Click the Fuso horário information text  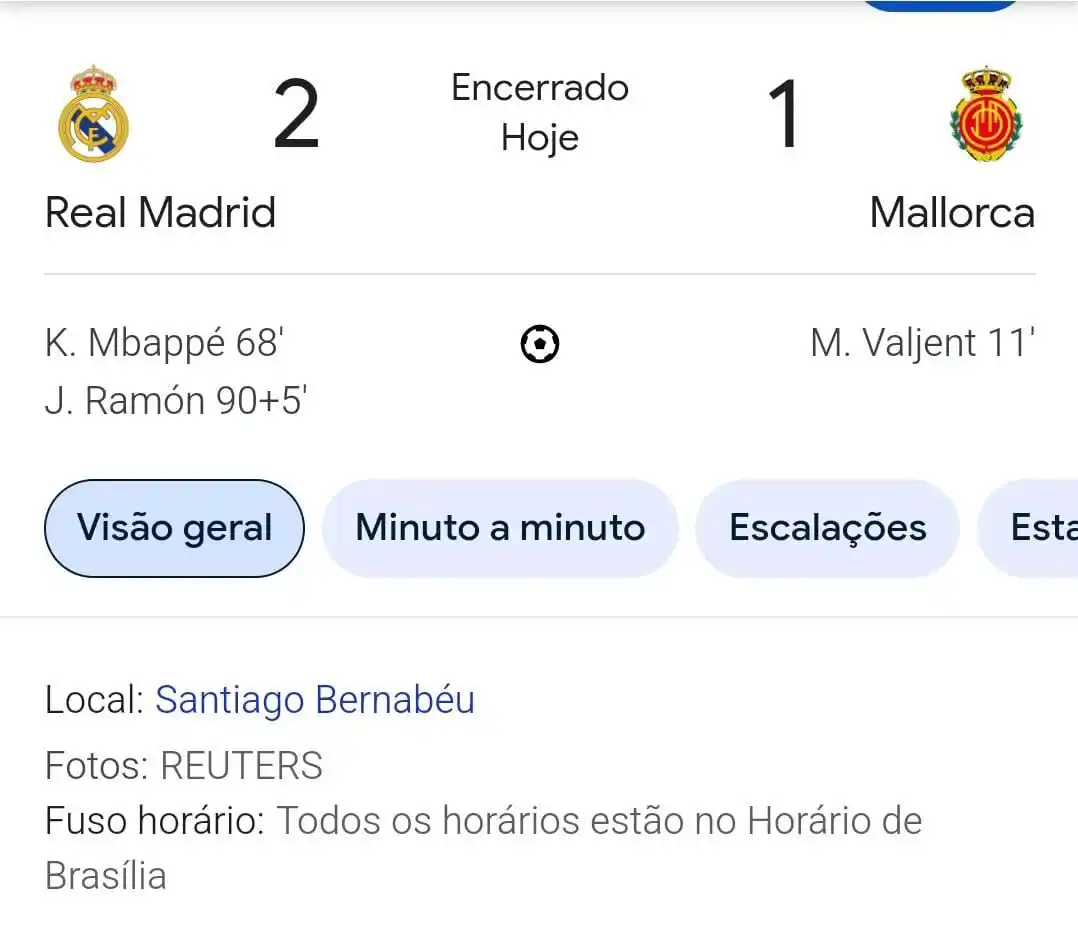click(483, 848)
